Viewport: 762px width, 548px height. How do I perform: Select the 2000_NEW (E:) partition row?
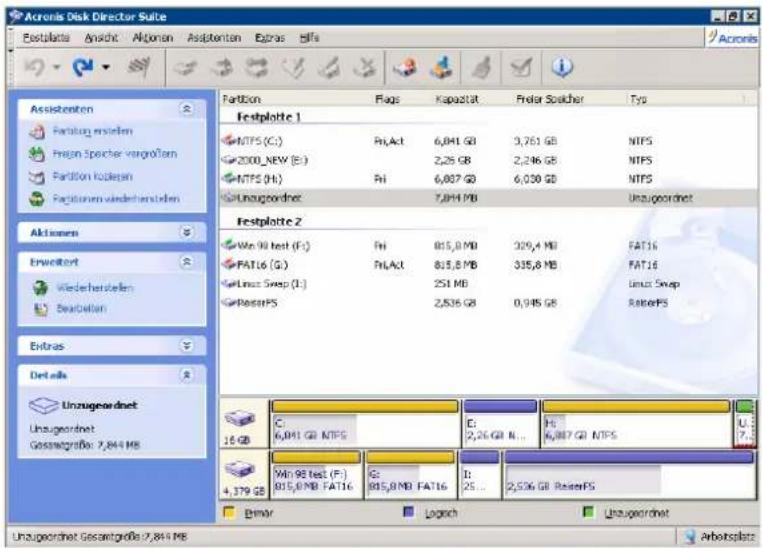point(488,160)
